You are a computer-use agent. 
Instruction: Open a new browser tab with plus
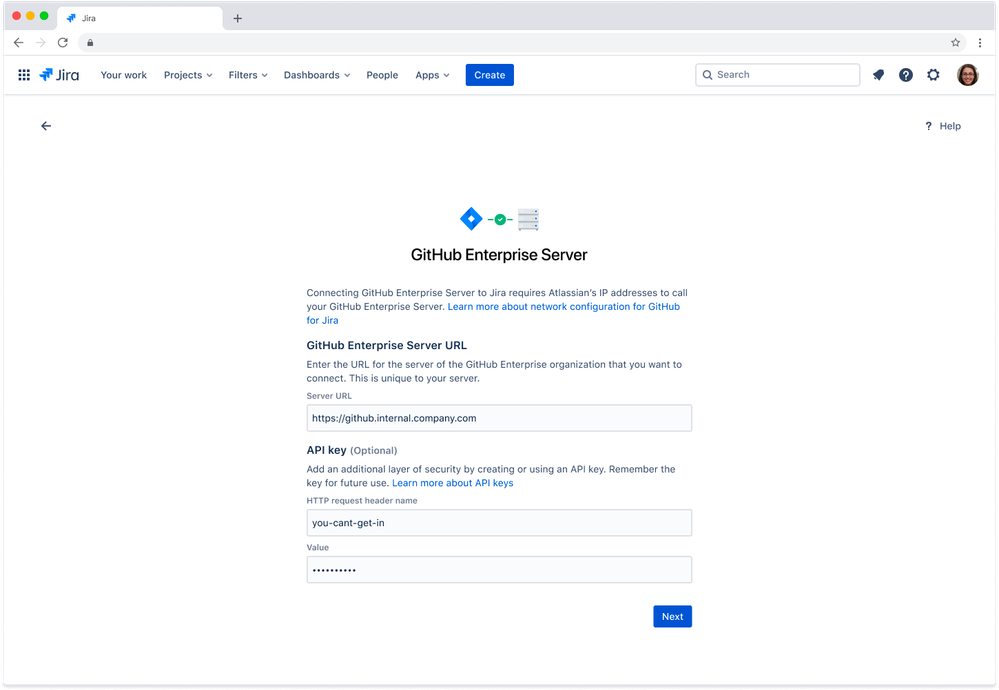click(x=238, y=18)
